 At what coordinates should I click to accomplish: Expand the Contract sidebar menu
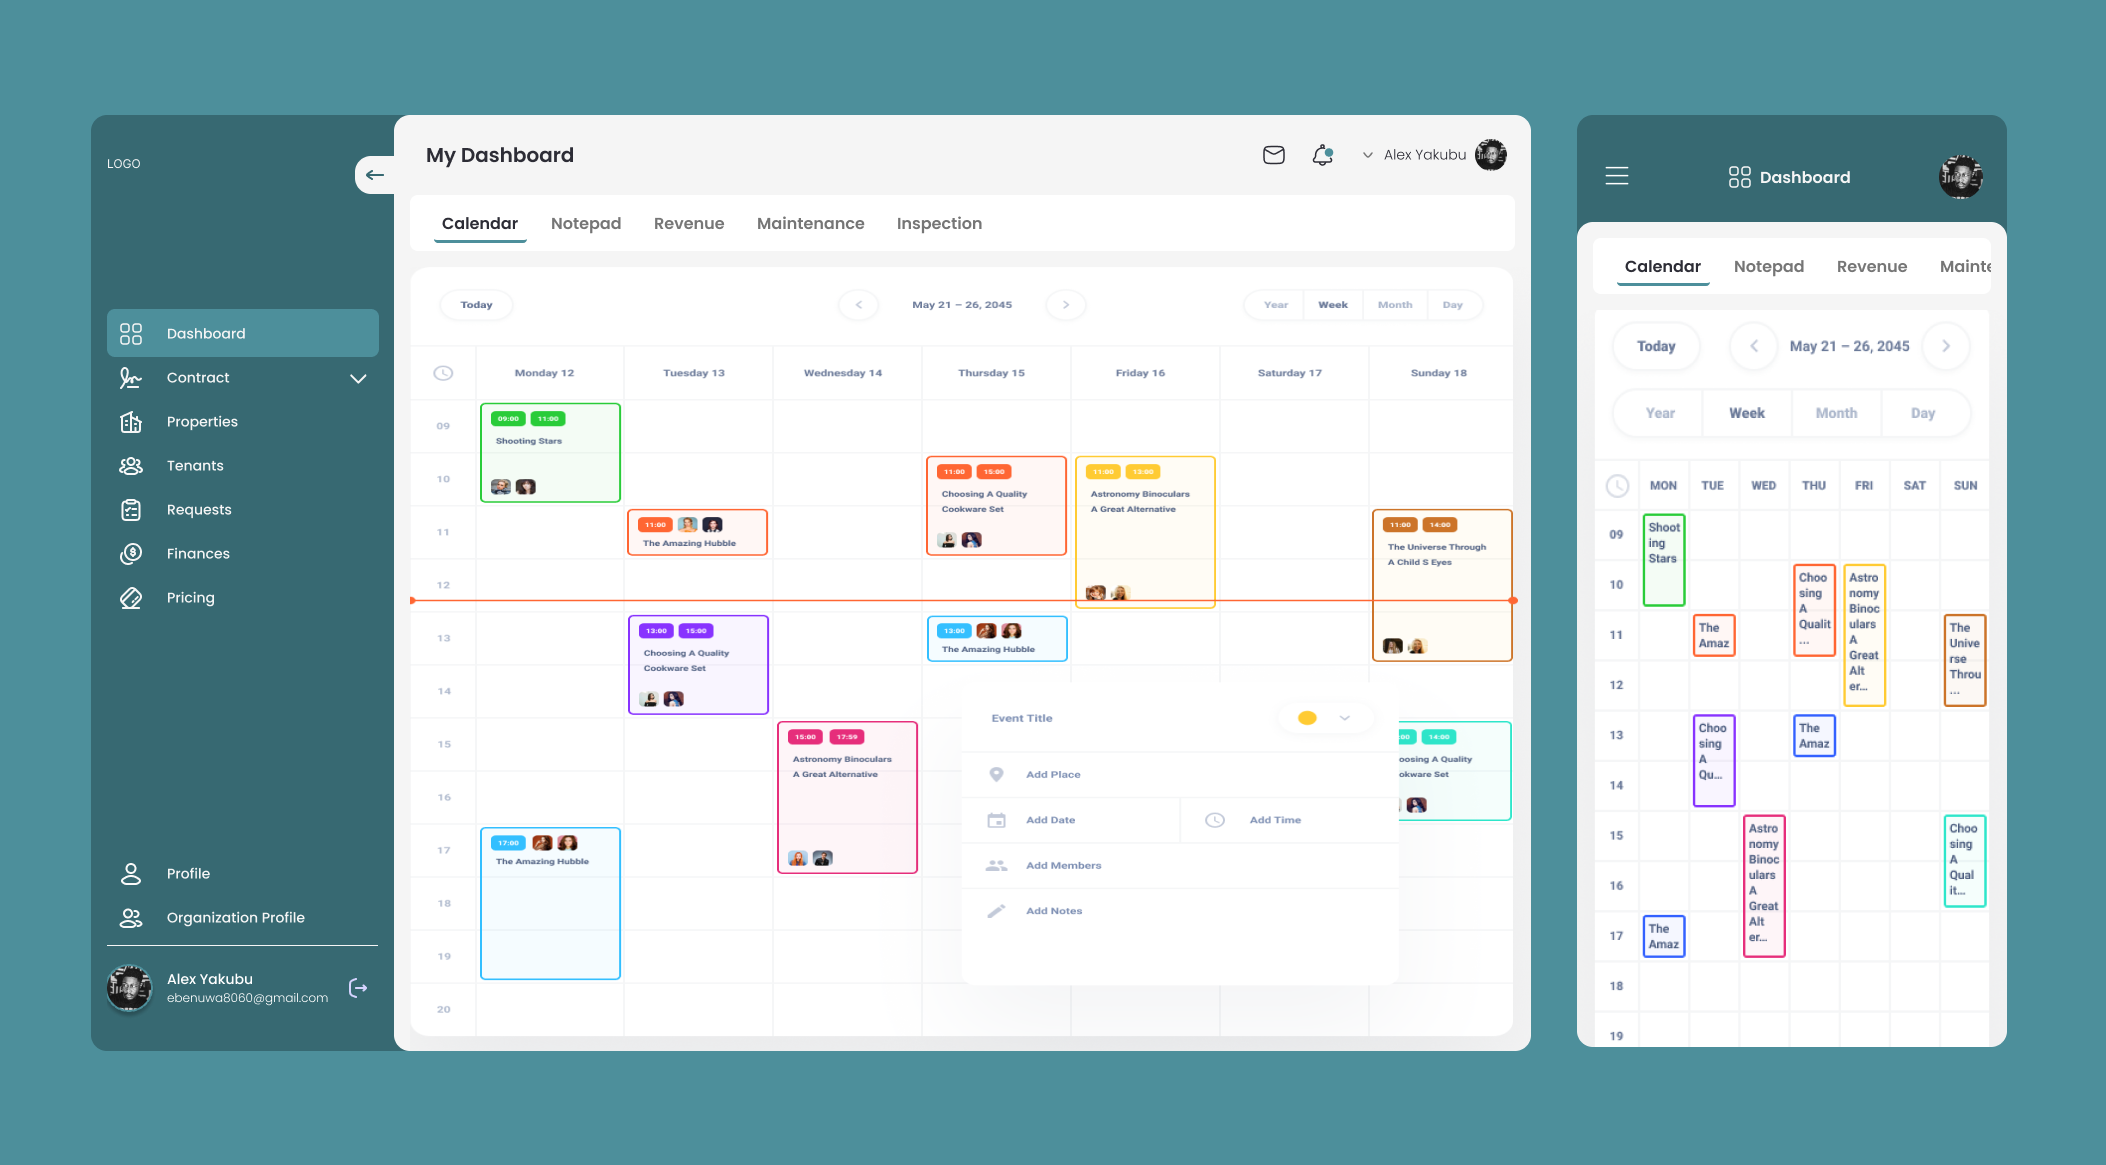coord(357,378)
